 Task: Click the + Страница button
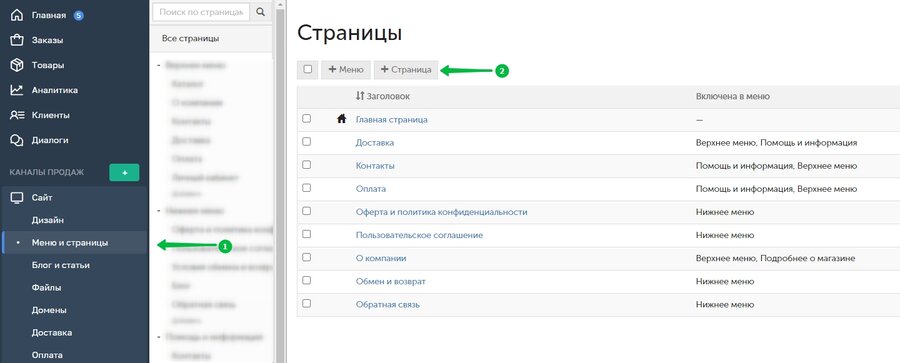pyautogui.click(x=406, y=69)
